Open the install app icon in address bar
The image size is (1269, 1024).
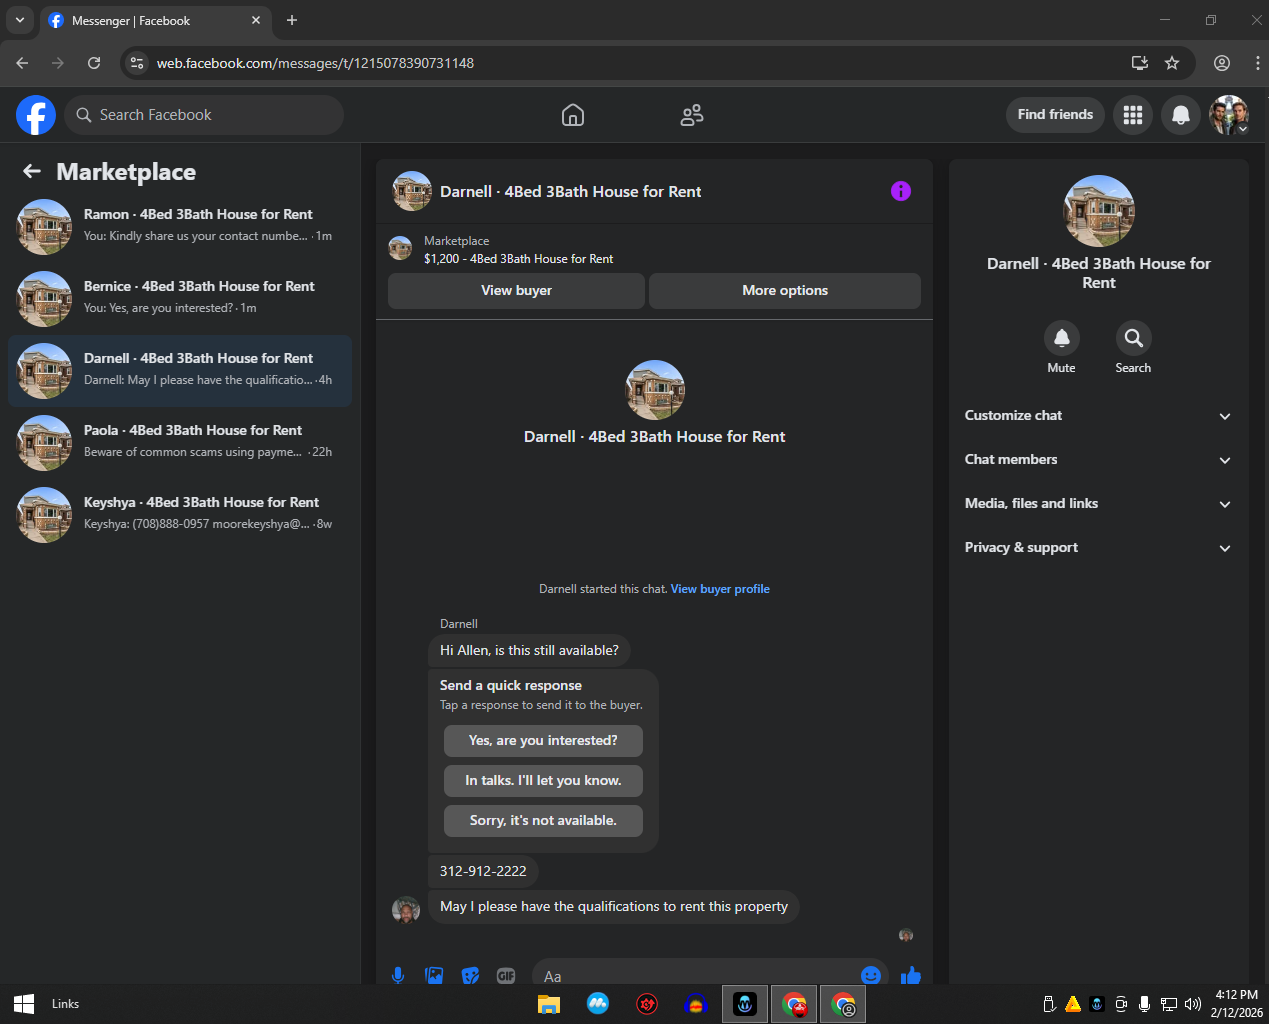[1139, 63]
